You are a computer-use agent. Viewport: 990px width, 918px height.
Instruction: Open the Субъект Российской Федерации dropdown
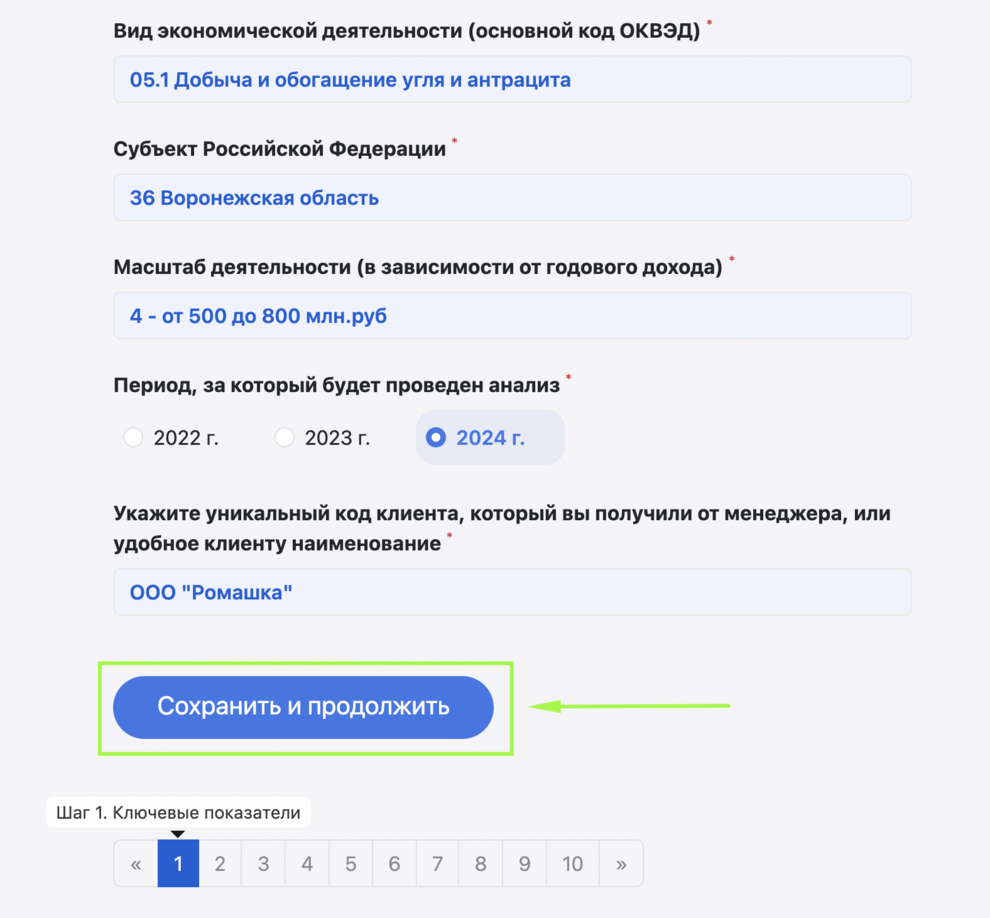(x=512, y=198)
